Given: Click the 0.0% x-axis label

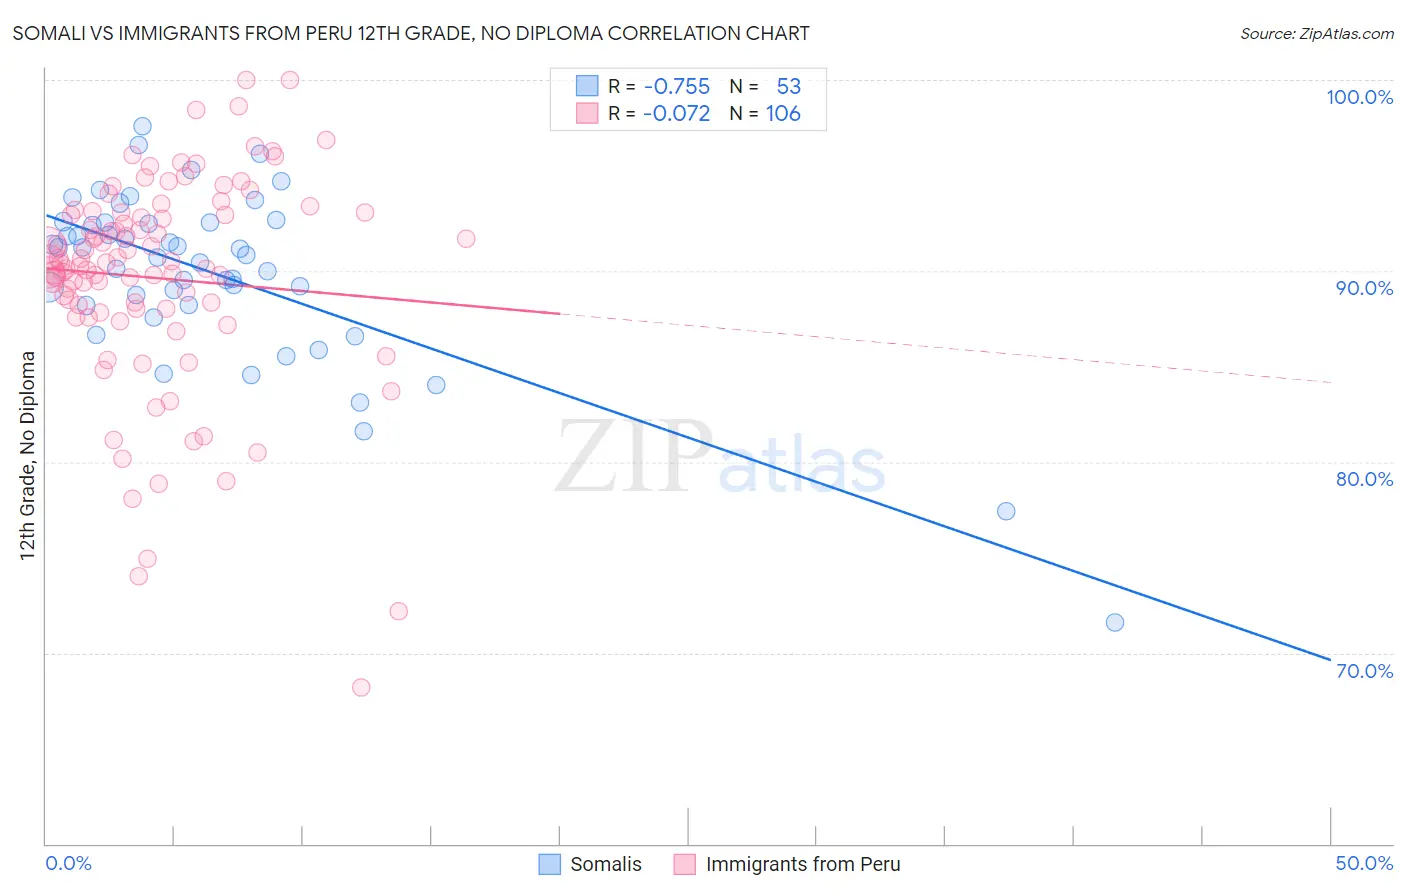Looking at the screenshot, I should click(x=68, y=863).
